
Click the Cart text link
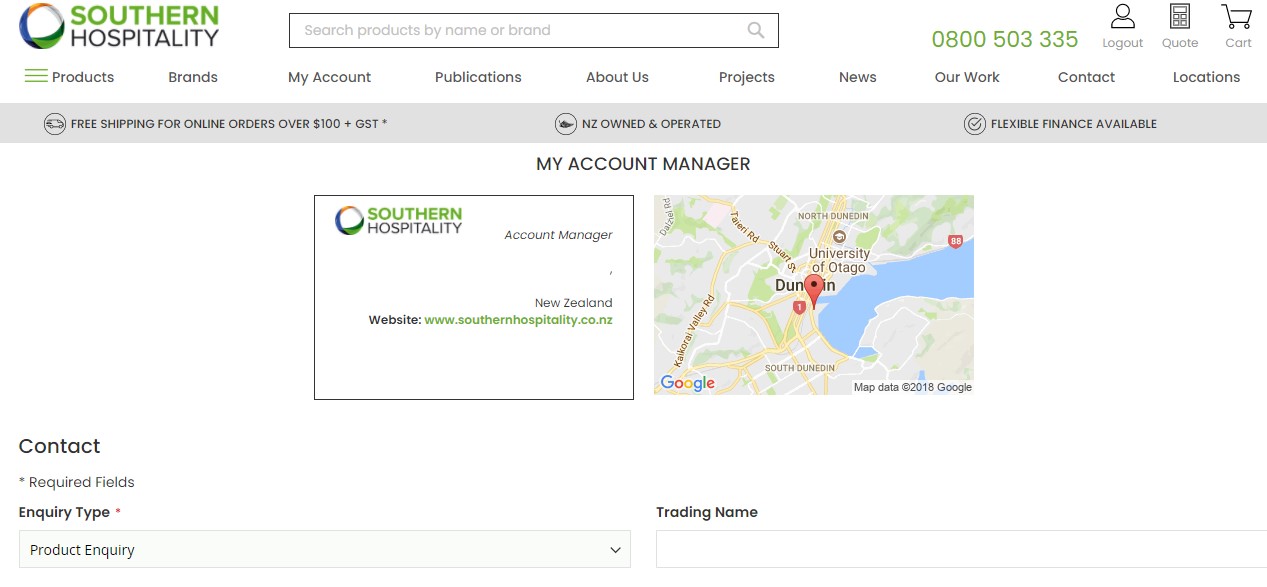tap(1238, 43)
